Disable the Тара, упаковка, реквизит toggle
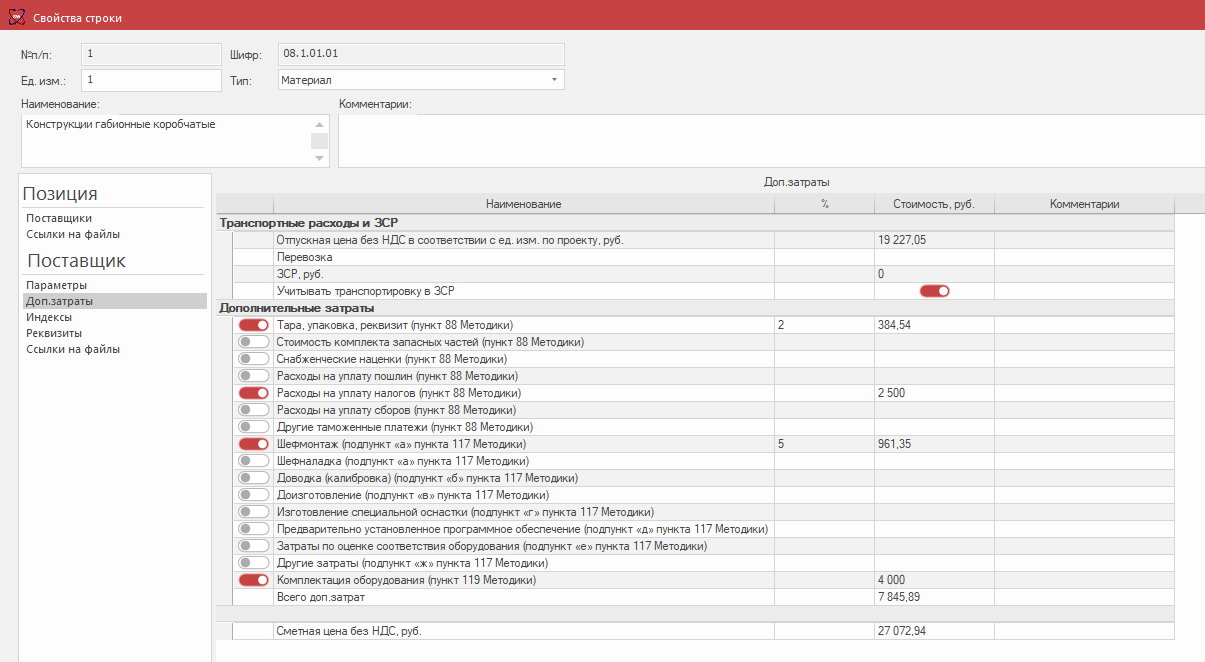The image size is (1205, 662). (x=253, y=325)
